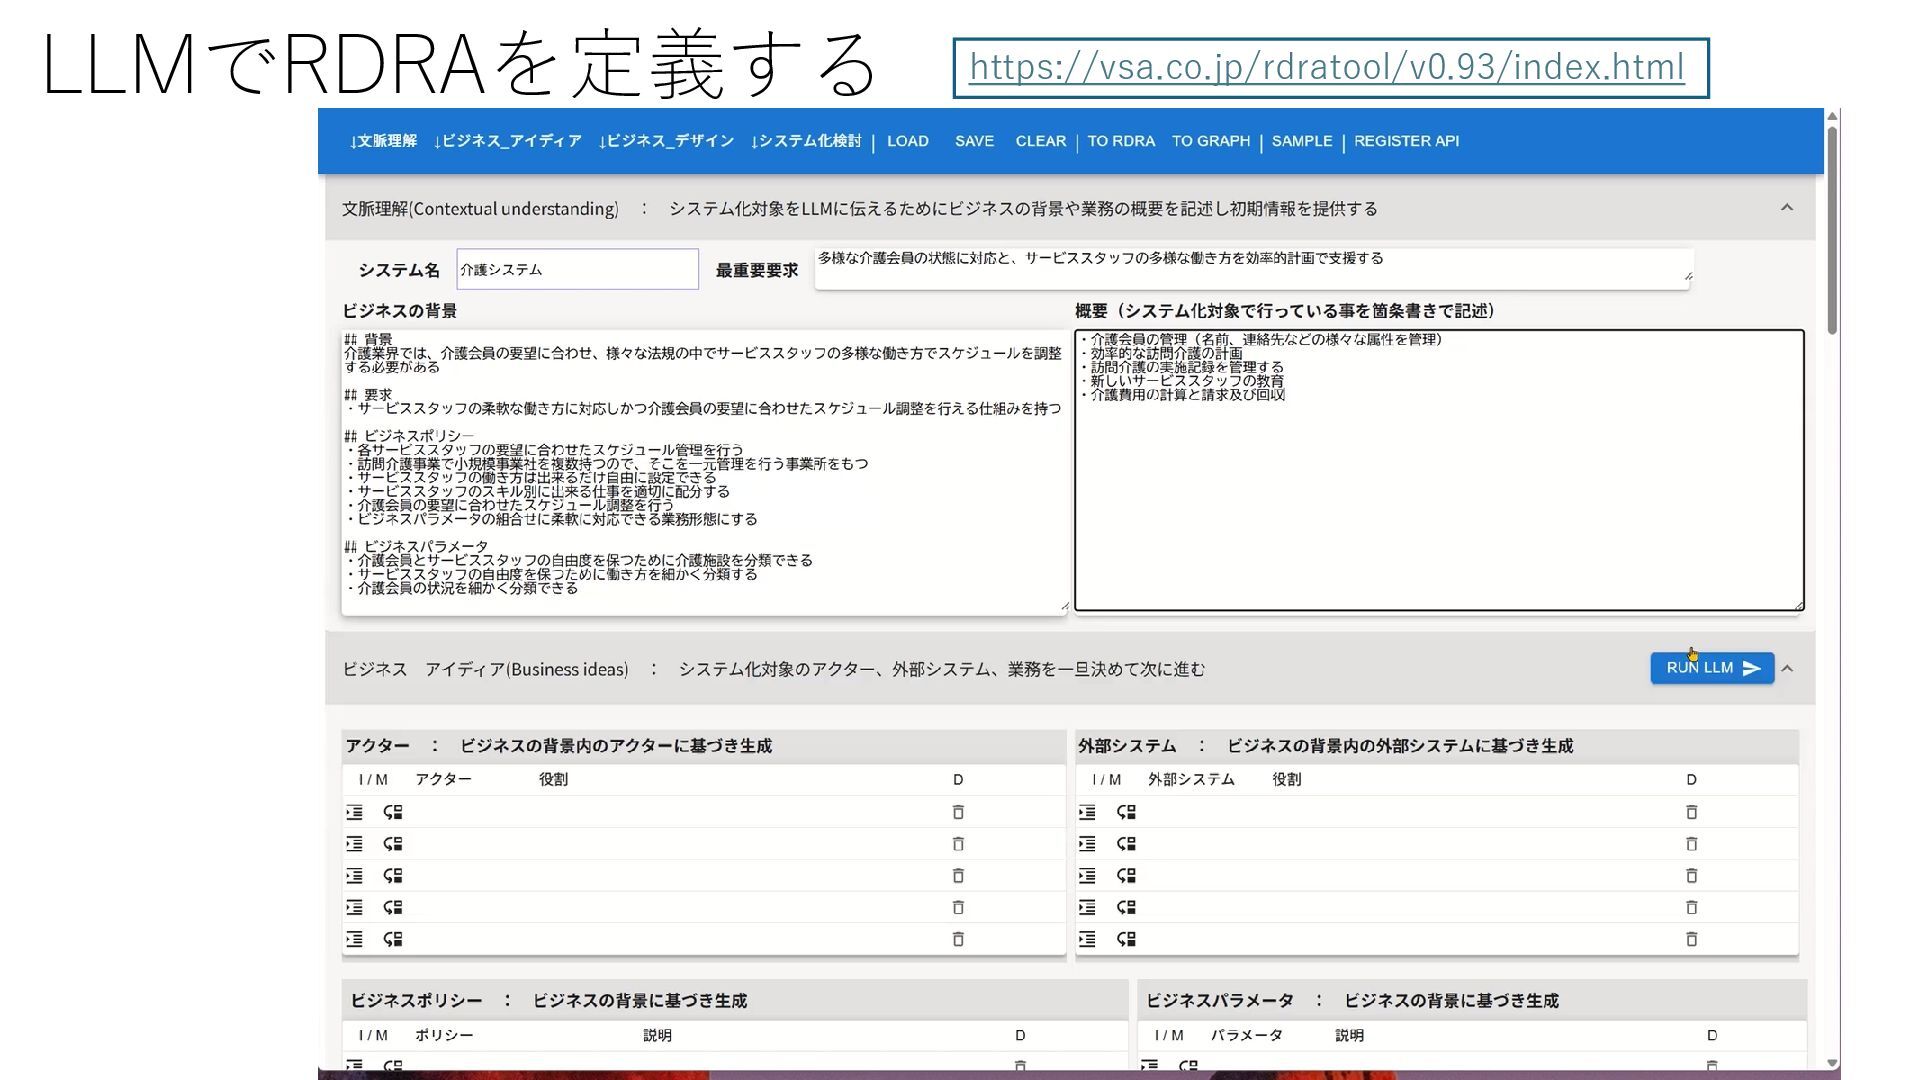Click LLM-modify icon in fifth 外部システム row
1920x1080 pixels.
[1126, 939]
